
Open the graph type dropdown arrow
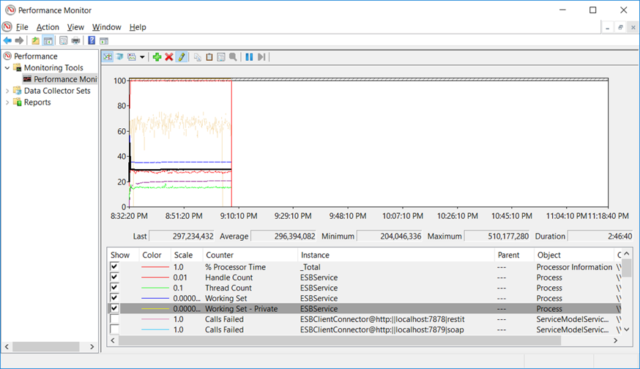click(x=142, y=57)
